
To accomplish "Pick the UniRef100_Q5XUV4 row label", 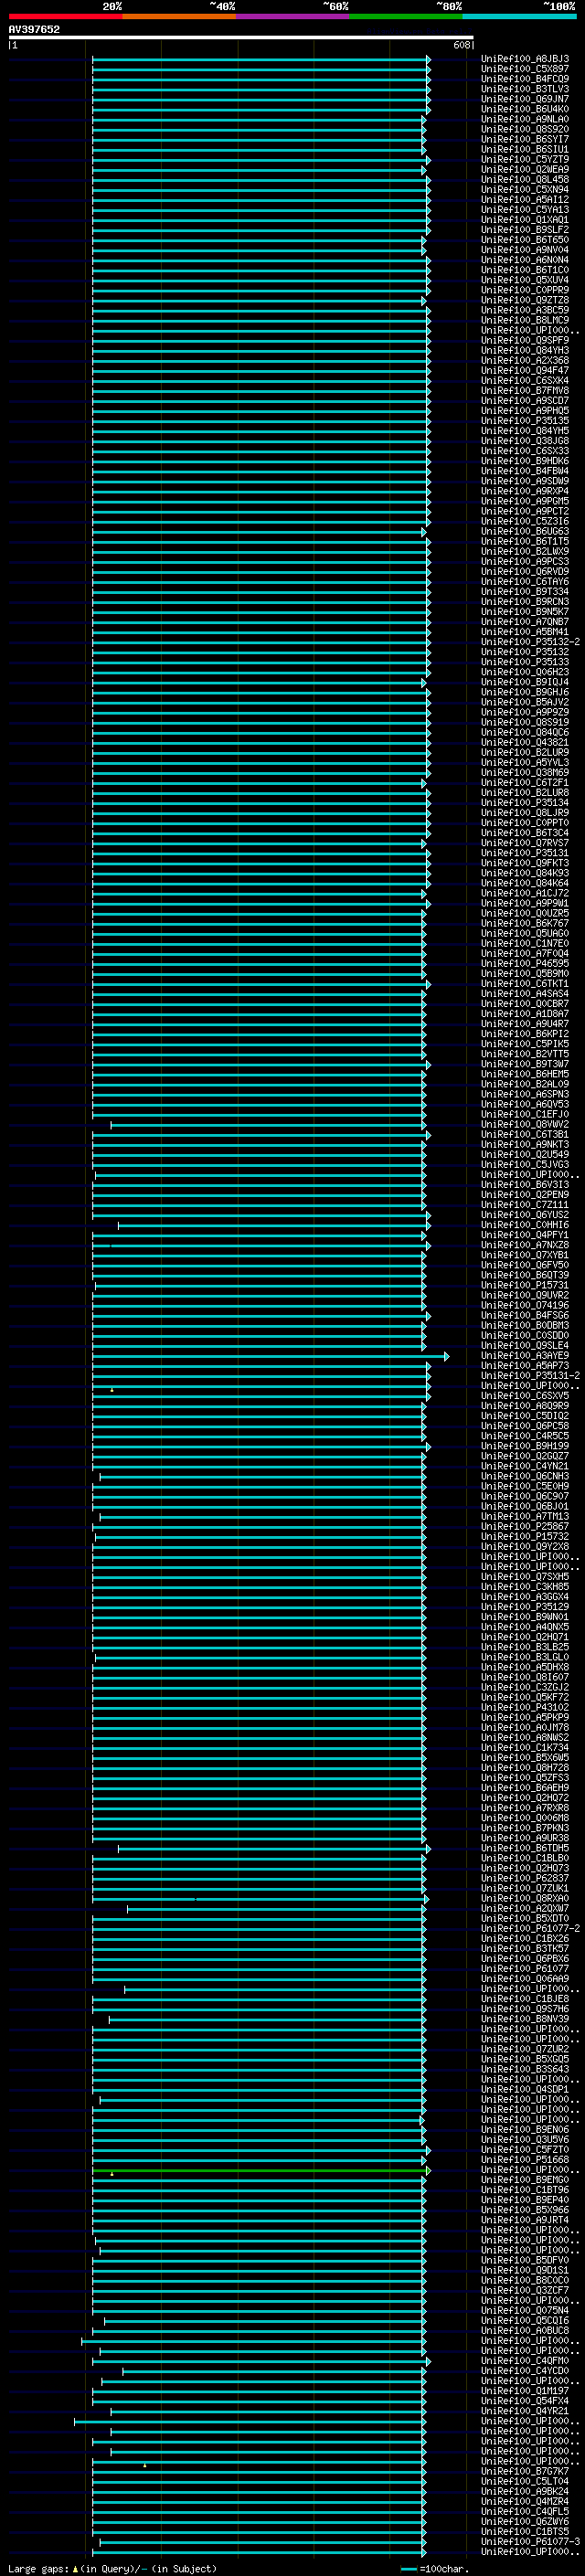I will click(525, 280).
